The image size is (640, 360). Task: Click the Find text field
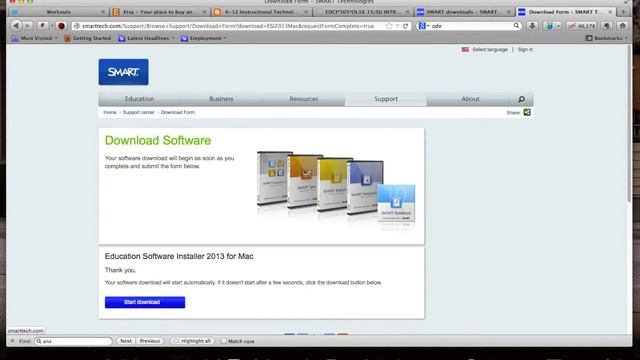(73, 341)
